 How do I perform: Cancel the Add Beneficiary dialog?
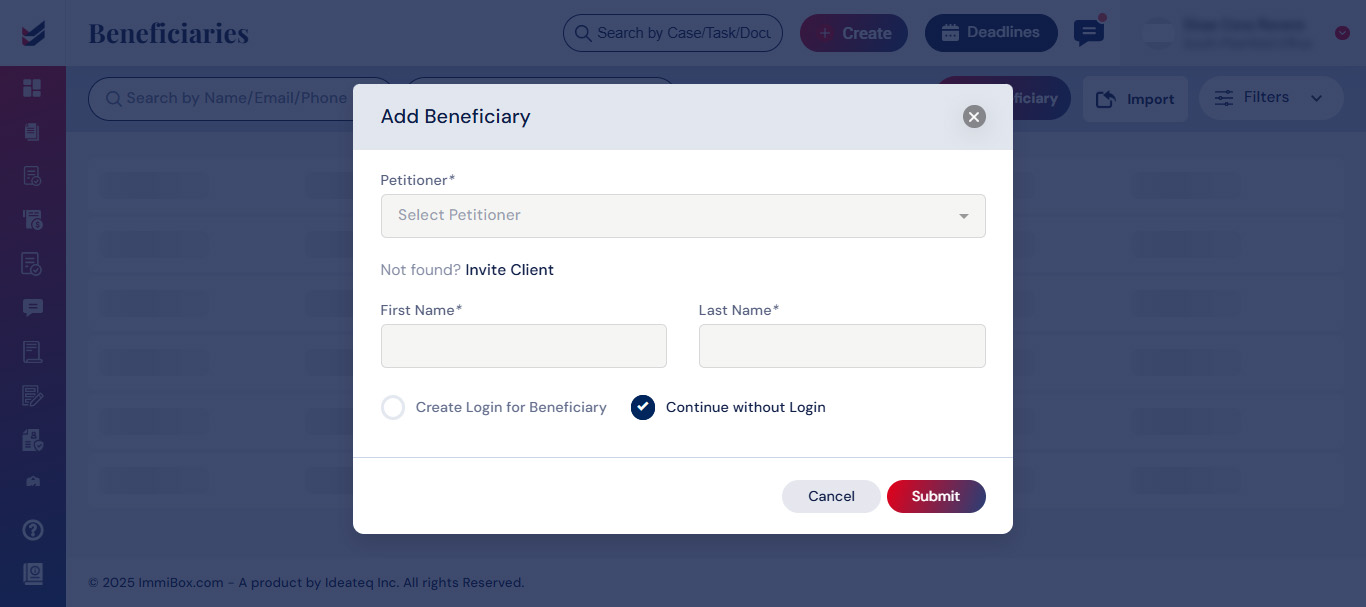tap(831, 496)
